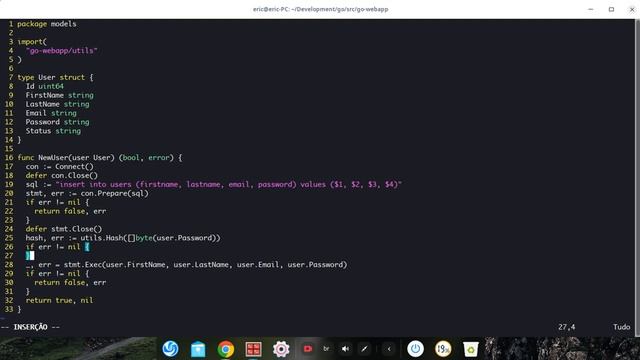Screen dimensions: 640x360
Task: Open the volume speaker tray icon
Action: (345, 349)
